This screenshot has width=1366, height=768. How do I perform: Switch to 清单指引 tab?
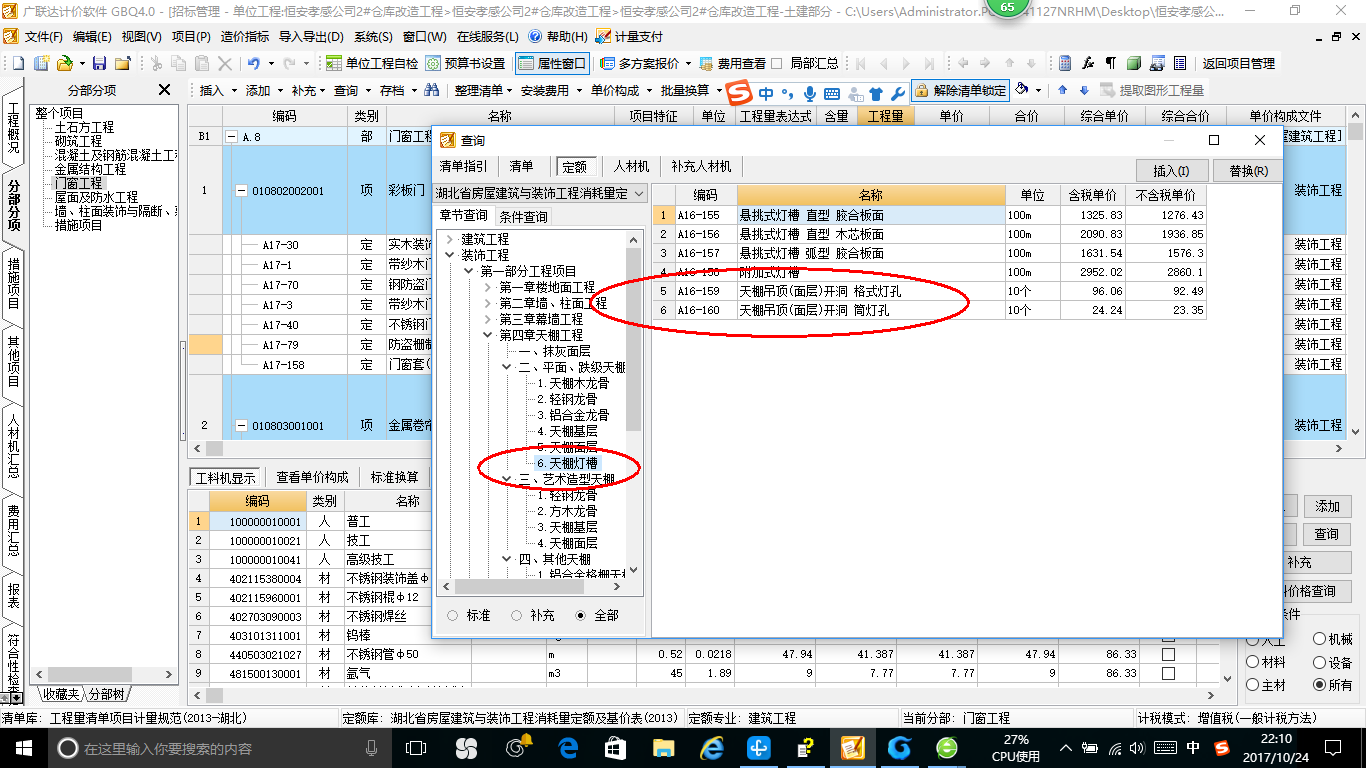pyautogui.click(x=464, y=166)
